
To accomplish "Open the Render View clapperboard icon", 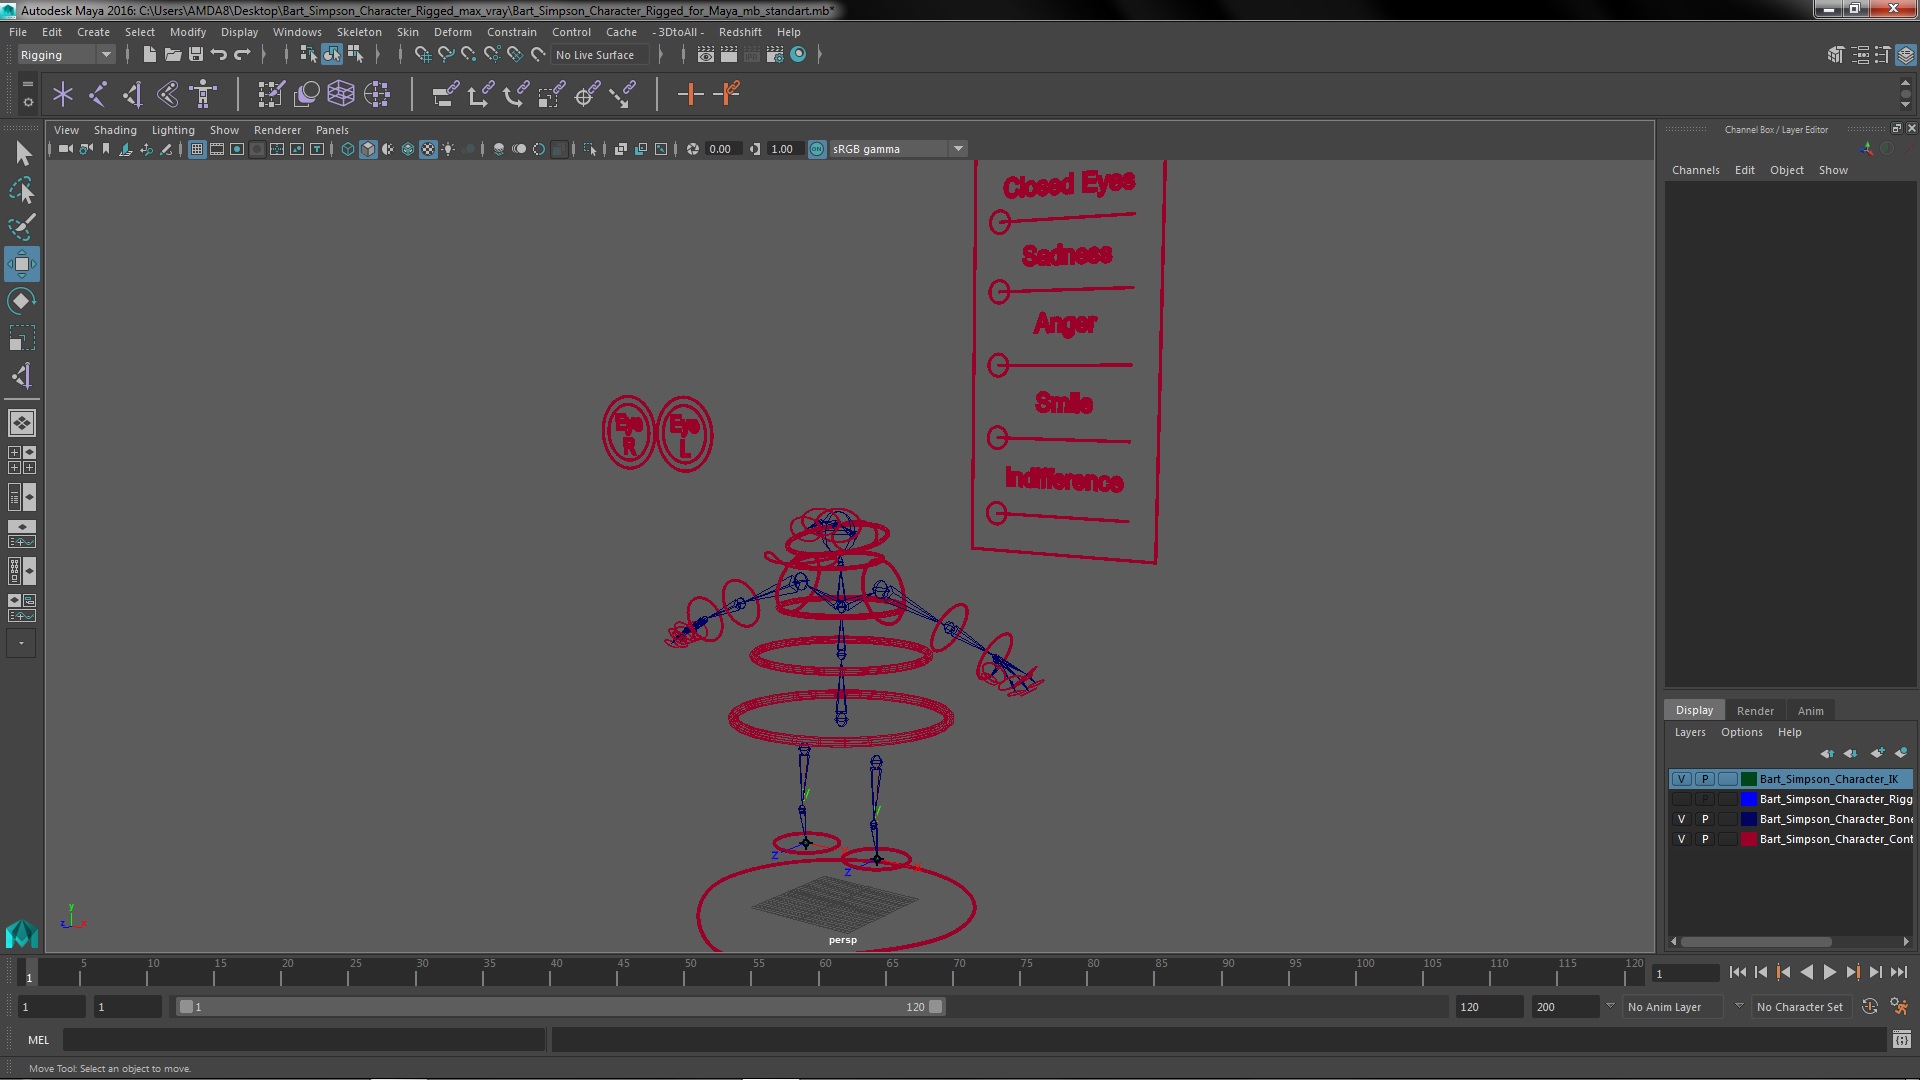I will (706, 54).
